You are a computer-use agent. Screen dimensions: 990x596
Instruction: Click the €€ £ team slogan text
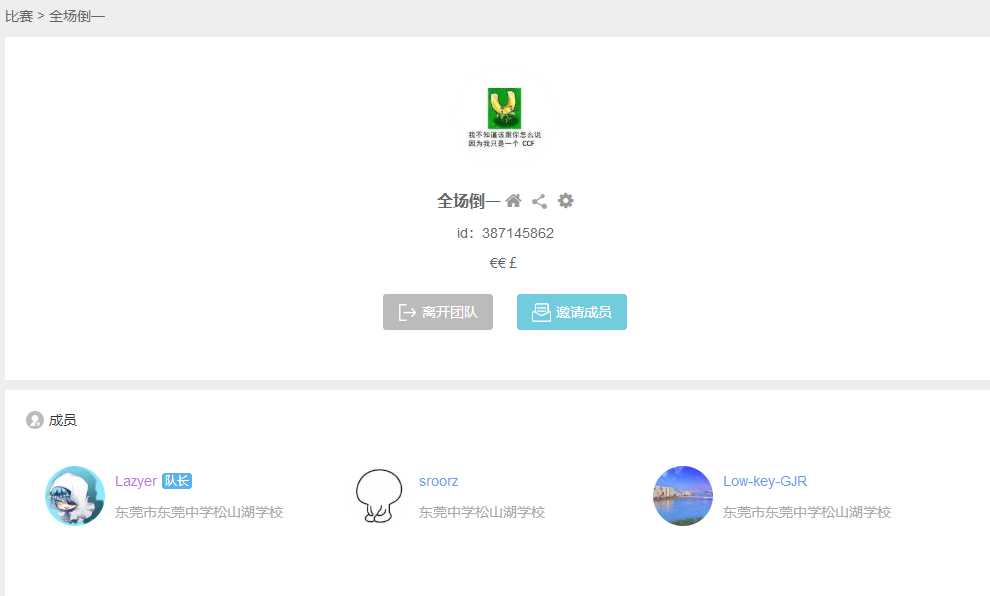coord(502,263)
